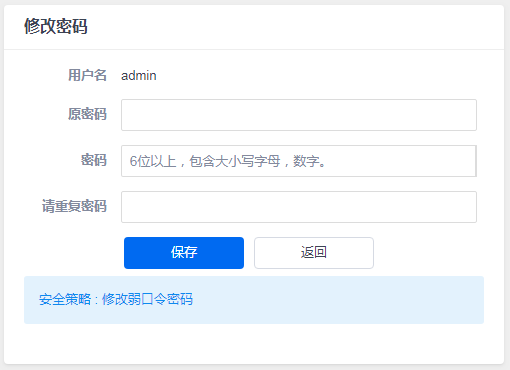Click the empty card area below the notice
This screenshot has height=370, width=510.
(254, 344)
